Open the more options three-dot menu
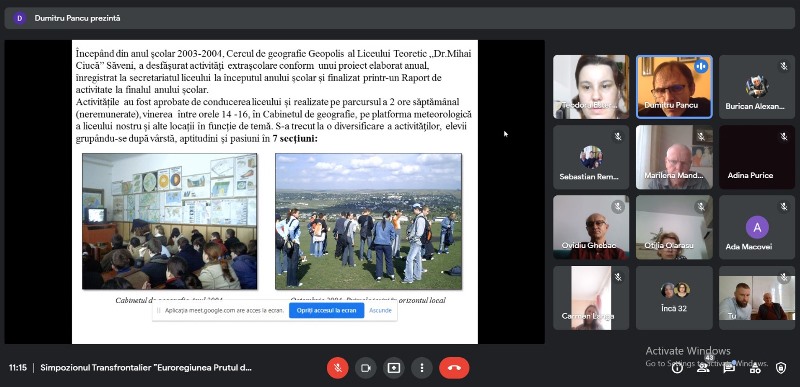Screen dimensions: 800x387 (x=421, y=368)
